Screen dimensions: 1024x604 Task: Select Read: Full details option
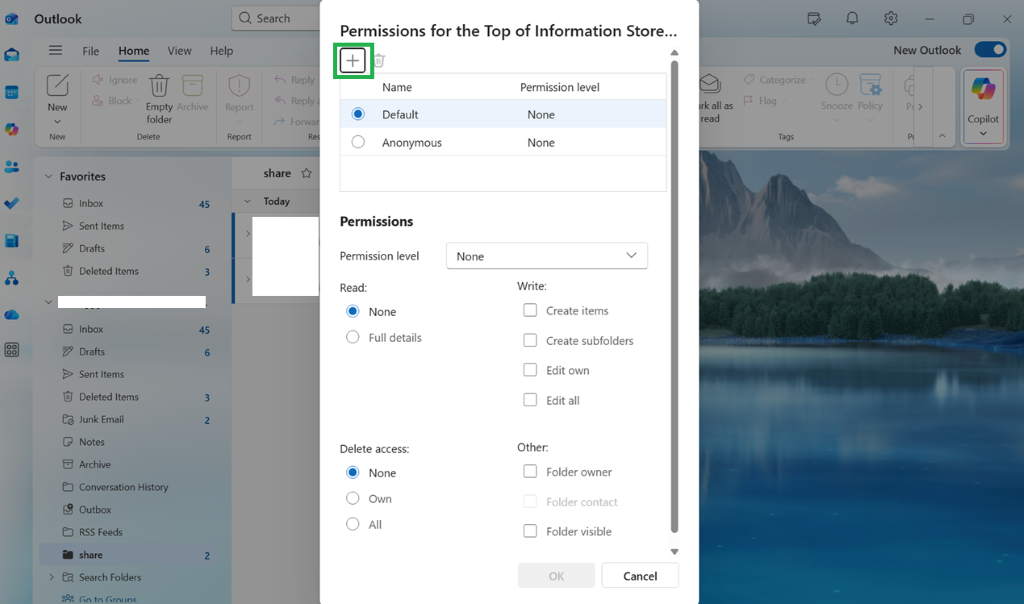tap(353, 337)
